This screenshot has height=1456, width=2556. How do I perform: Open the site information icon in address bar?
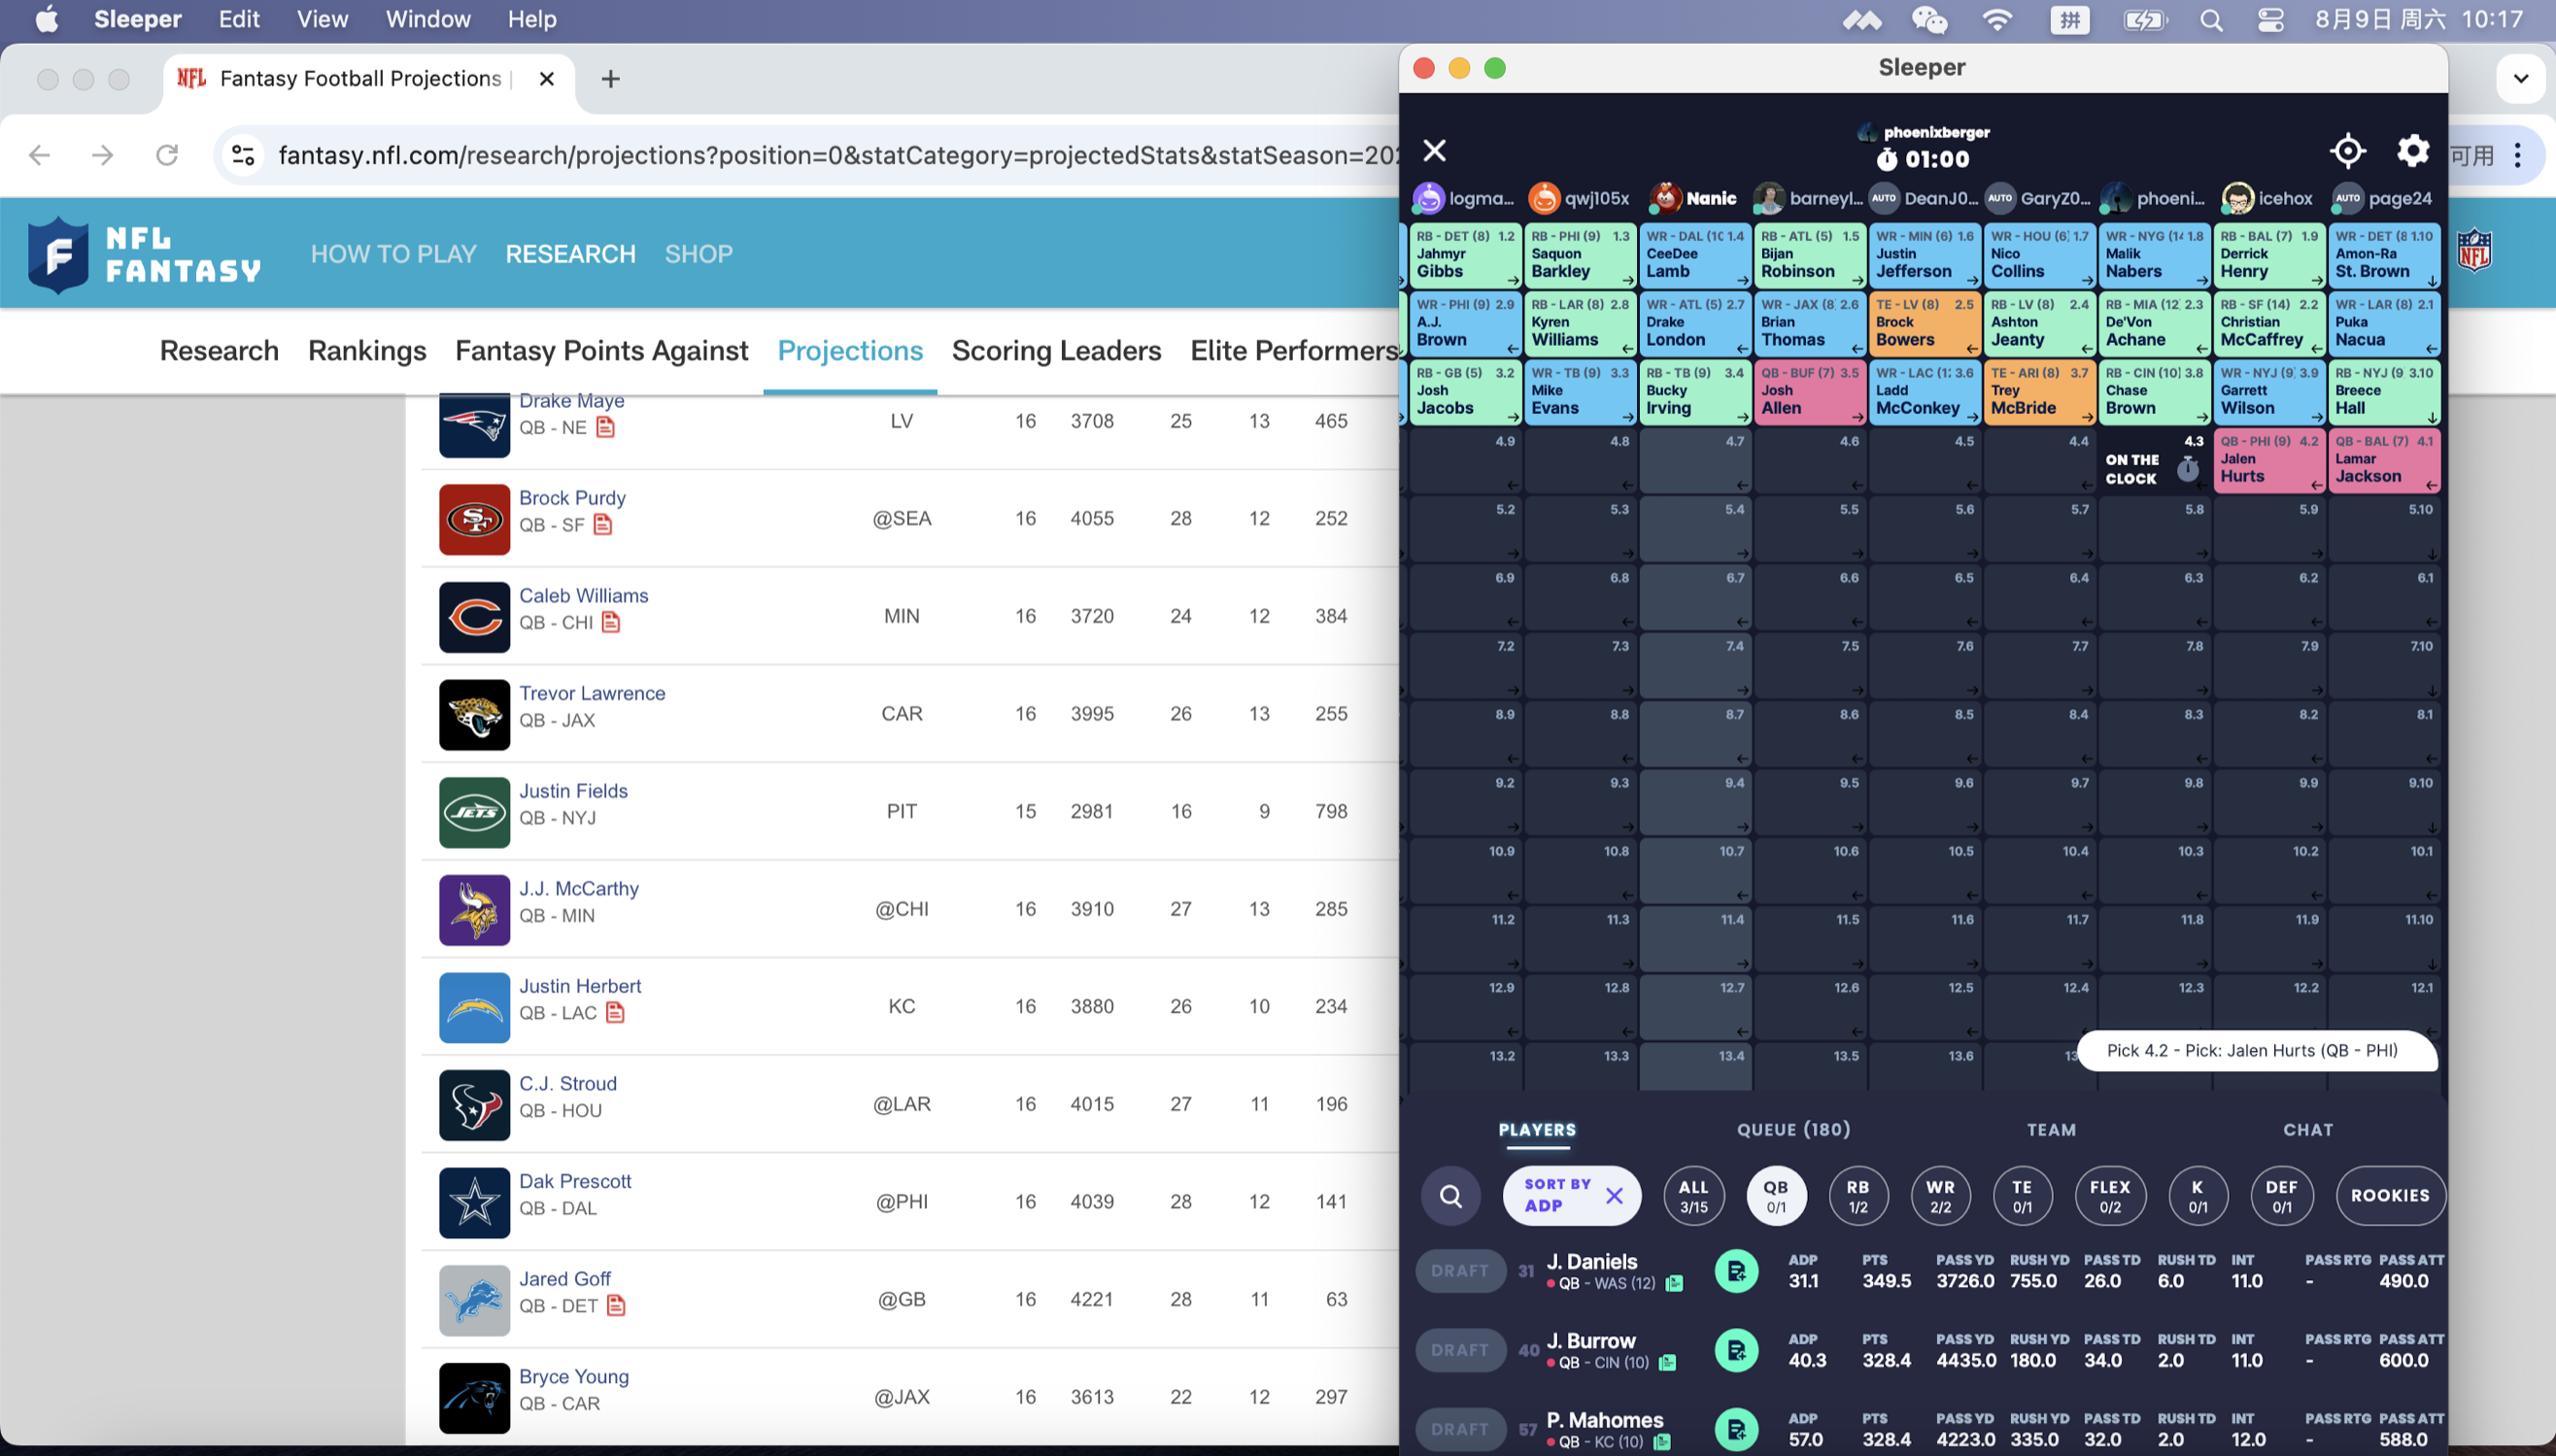click(243, 155)
